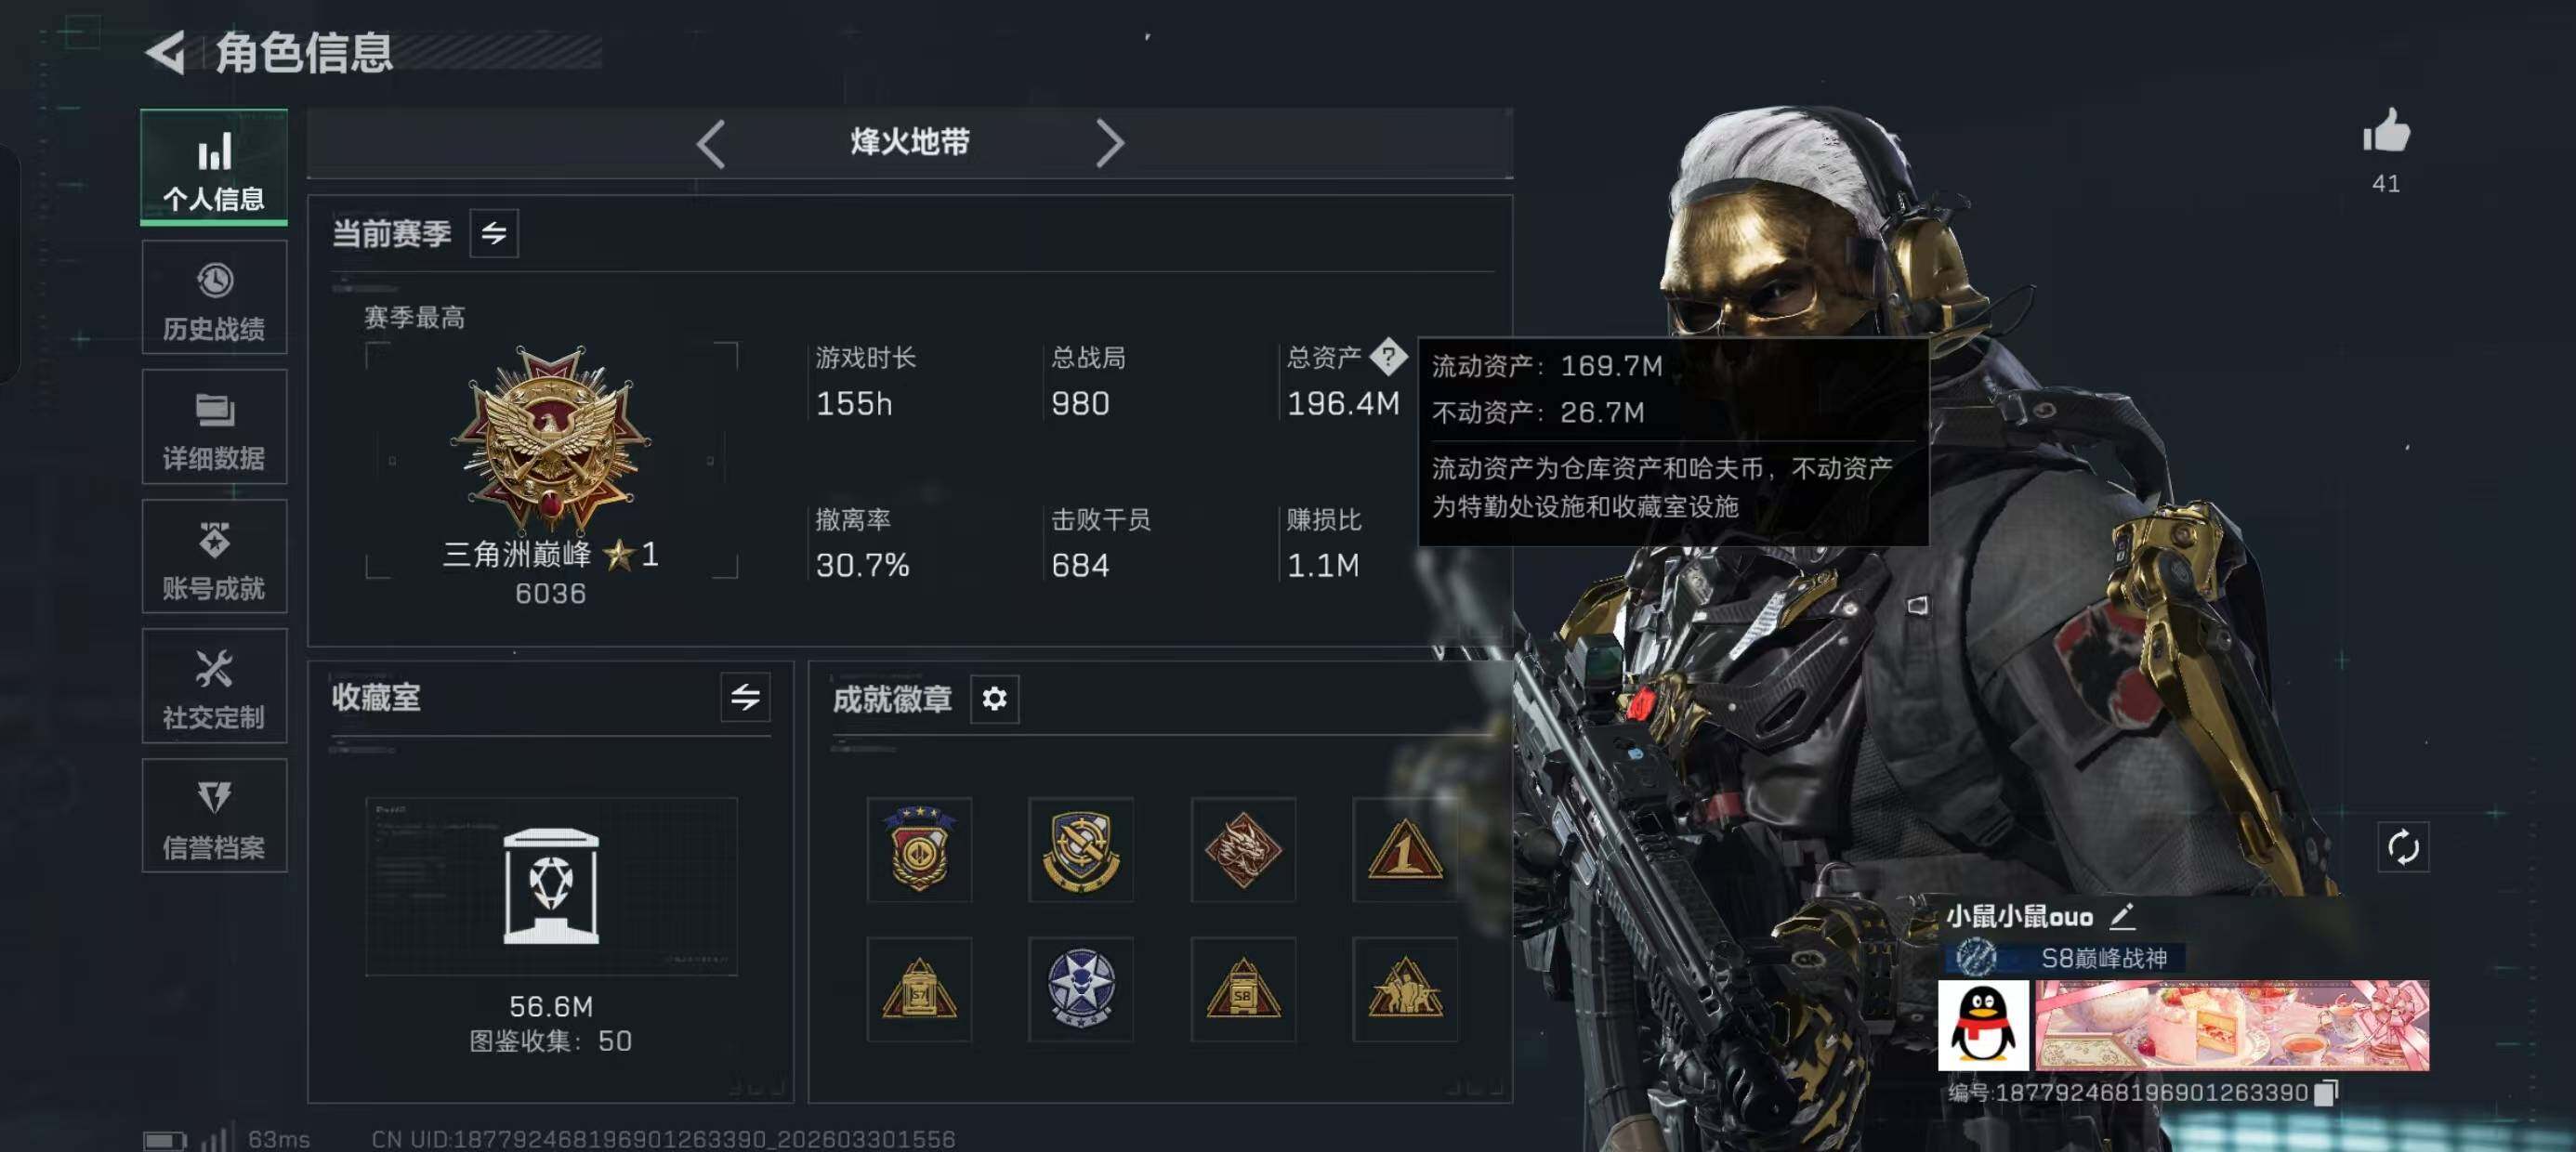Toggle the 收藏室 swap button

click(745, 697)
